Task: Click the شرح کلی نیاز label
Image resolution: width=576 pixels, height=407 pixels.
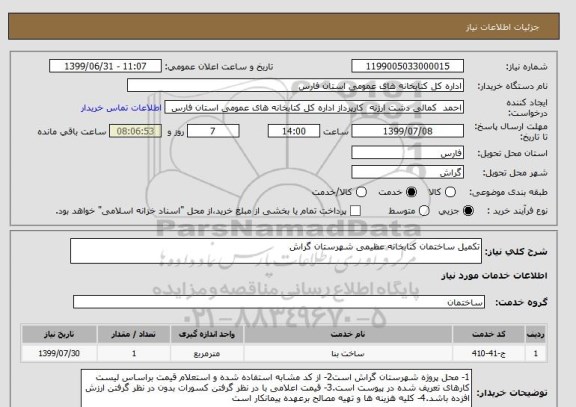Action: click(516, 252)
